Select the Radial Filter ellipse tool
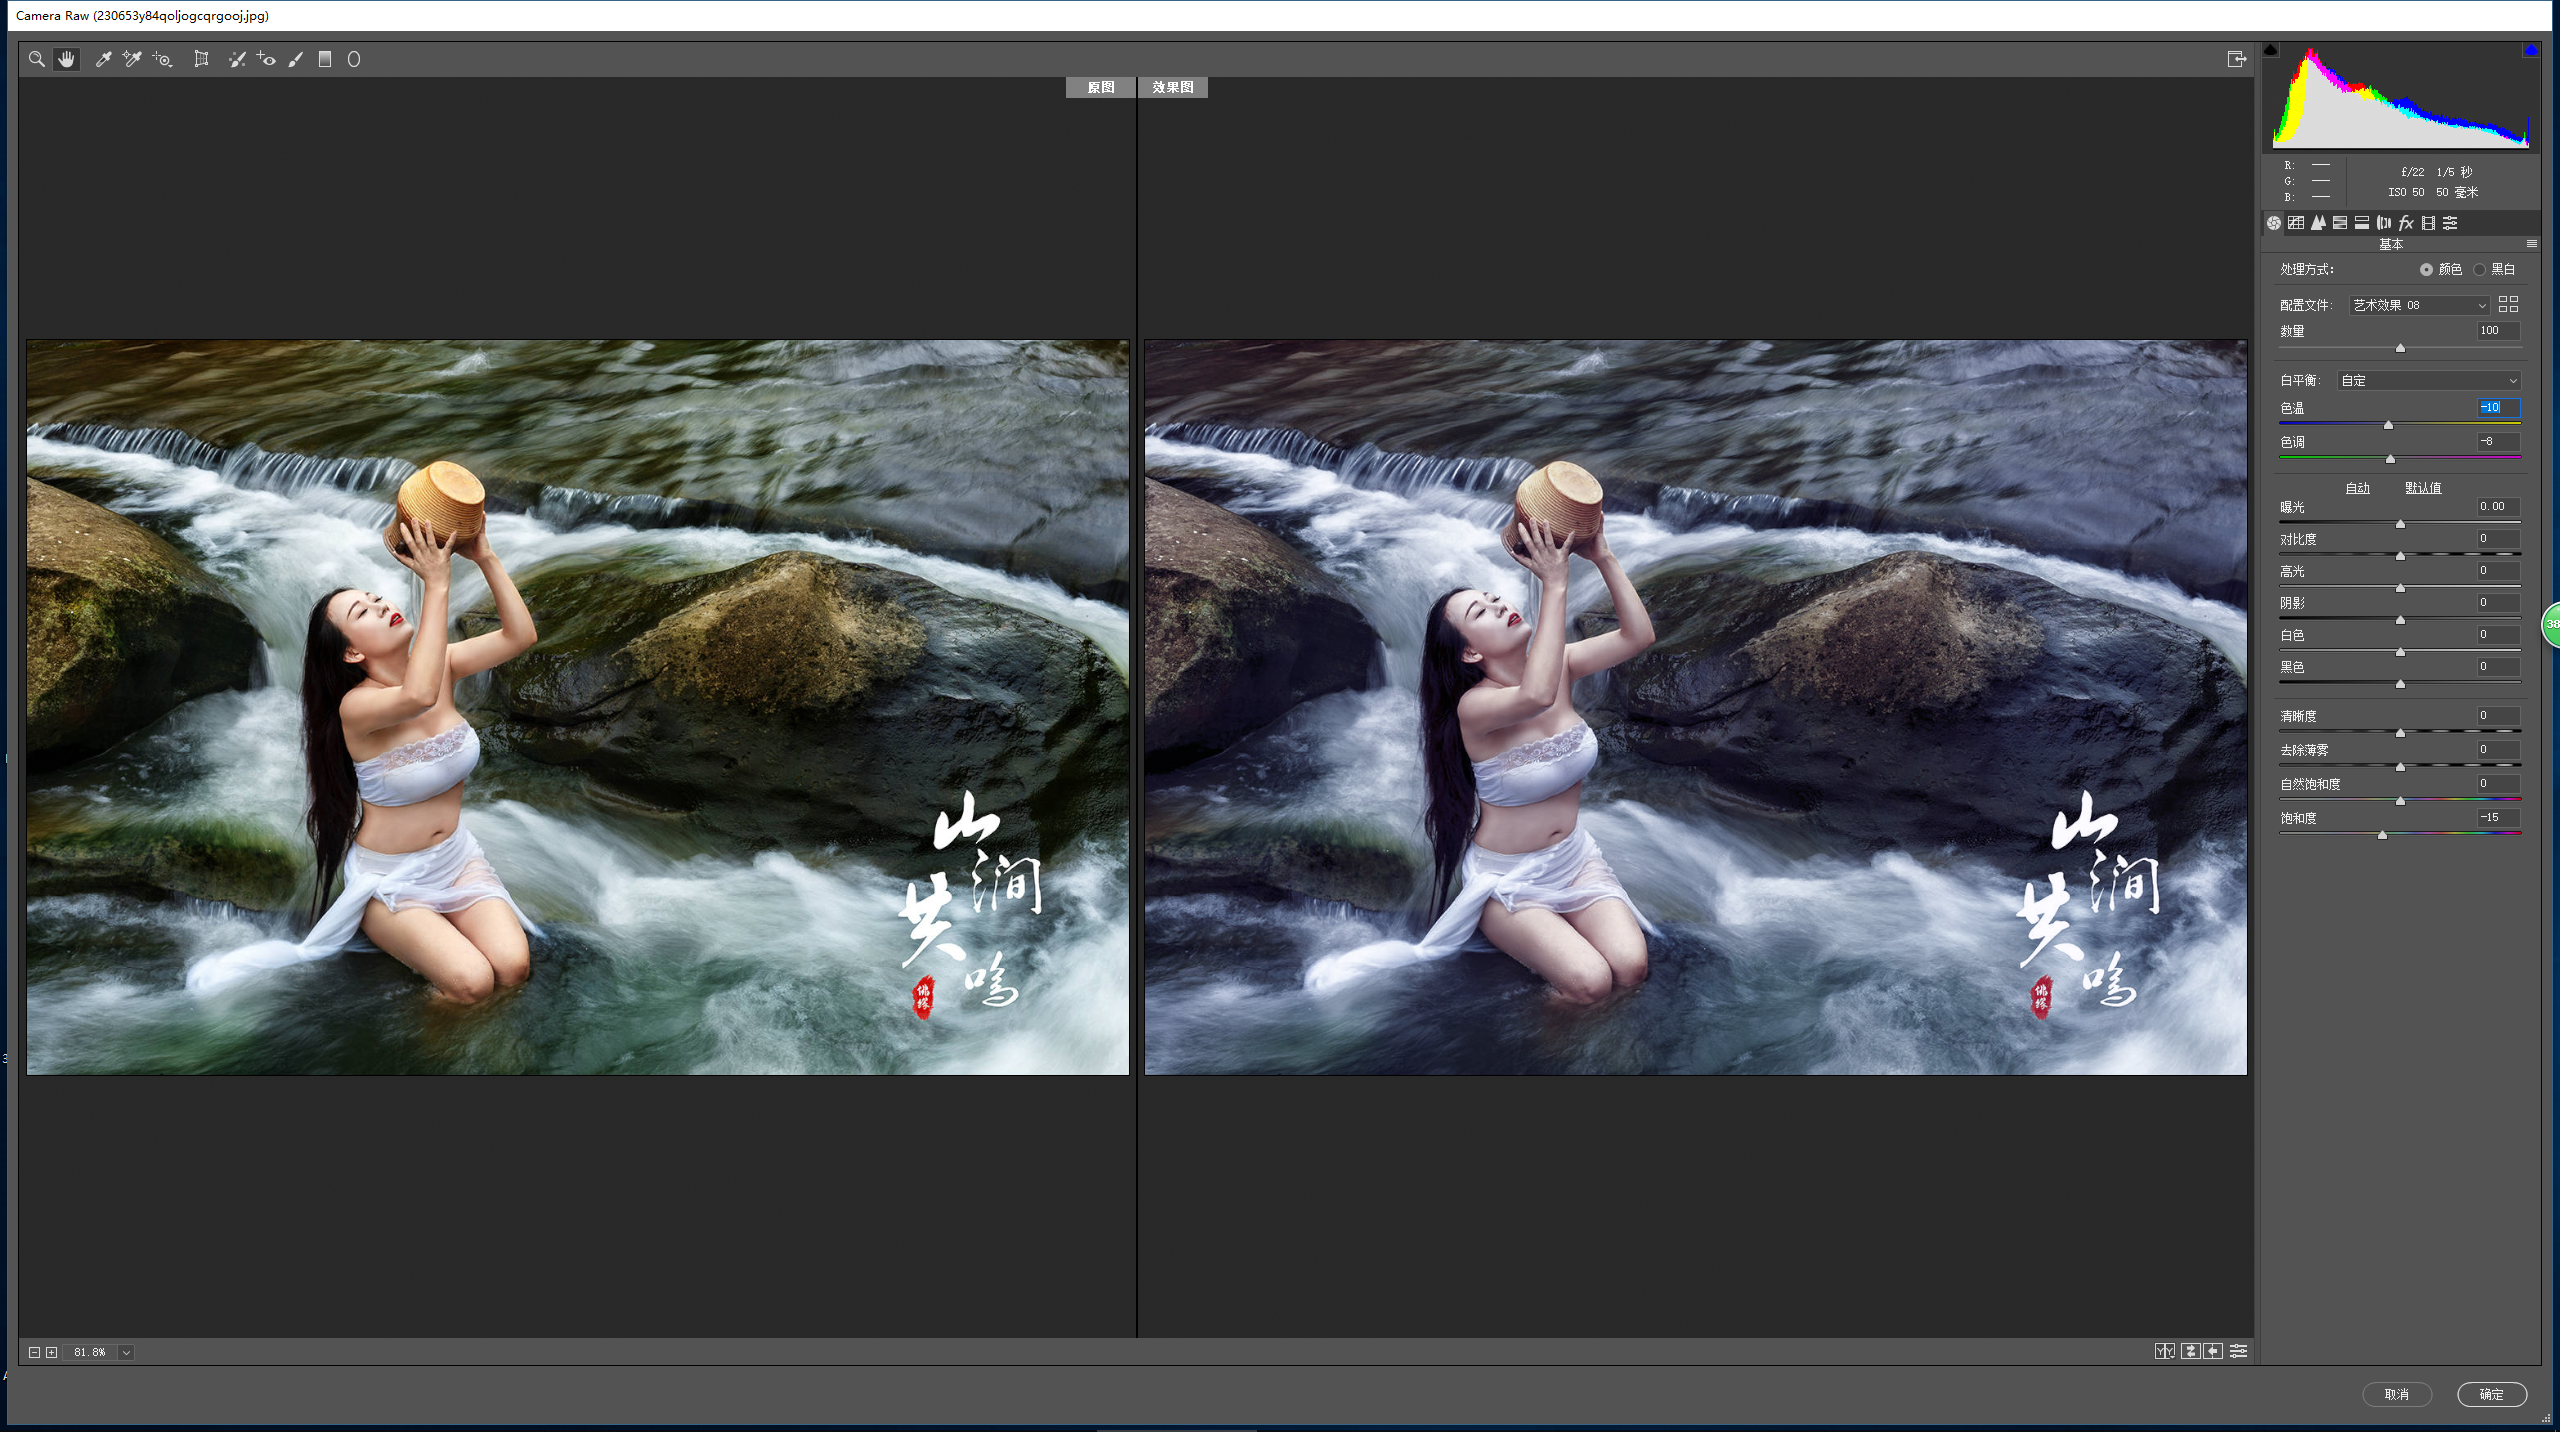 354,60
